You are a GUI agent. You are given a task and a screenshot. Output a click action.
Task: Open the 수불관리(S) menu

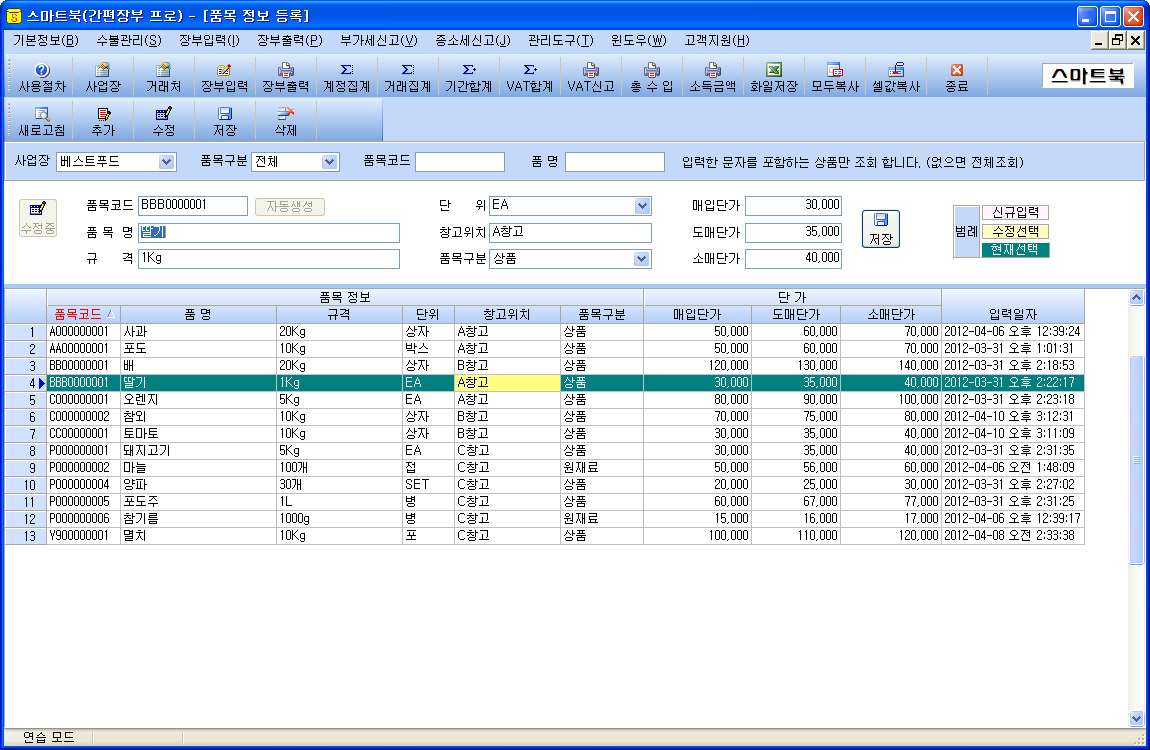[x=128, y=40]
